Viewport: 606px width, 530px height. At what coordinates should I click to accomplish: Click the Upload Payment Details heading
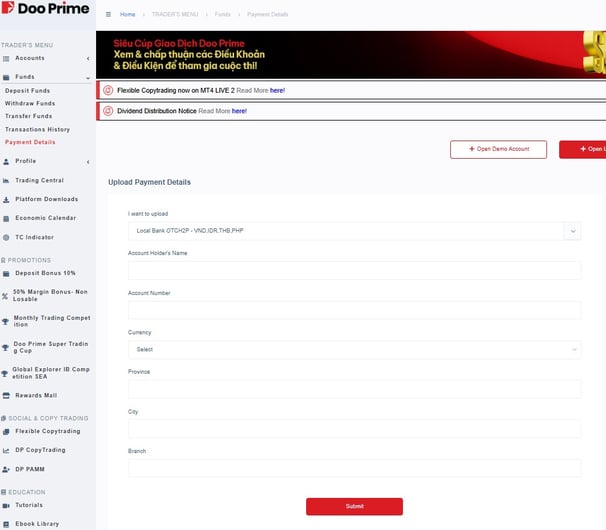(x=150, y=182)
